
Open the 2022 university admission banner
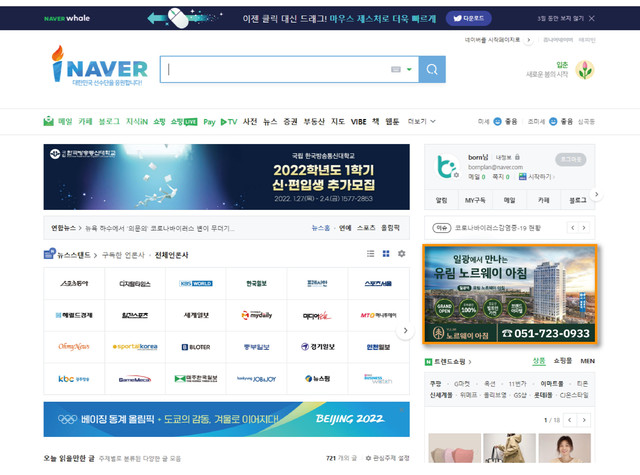(x=227, y=177)
